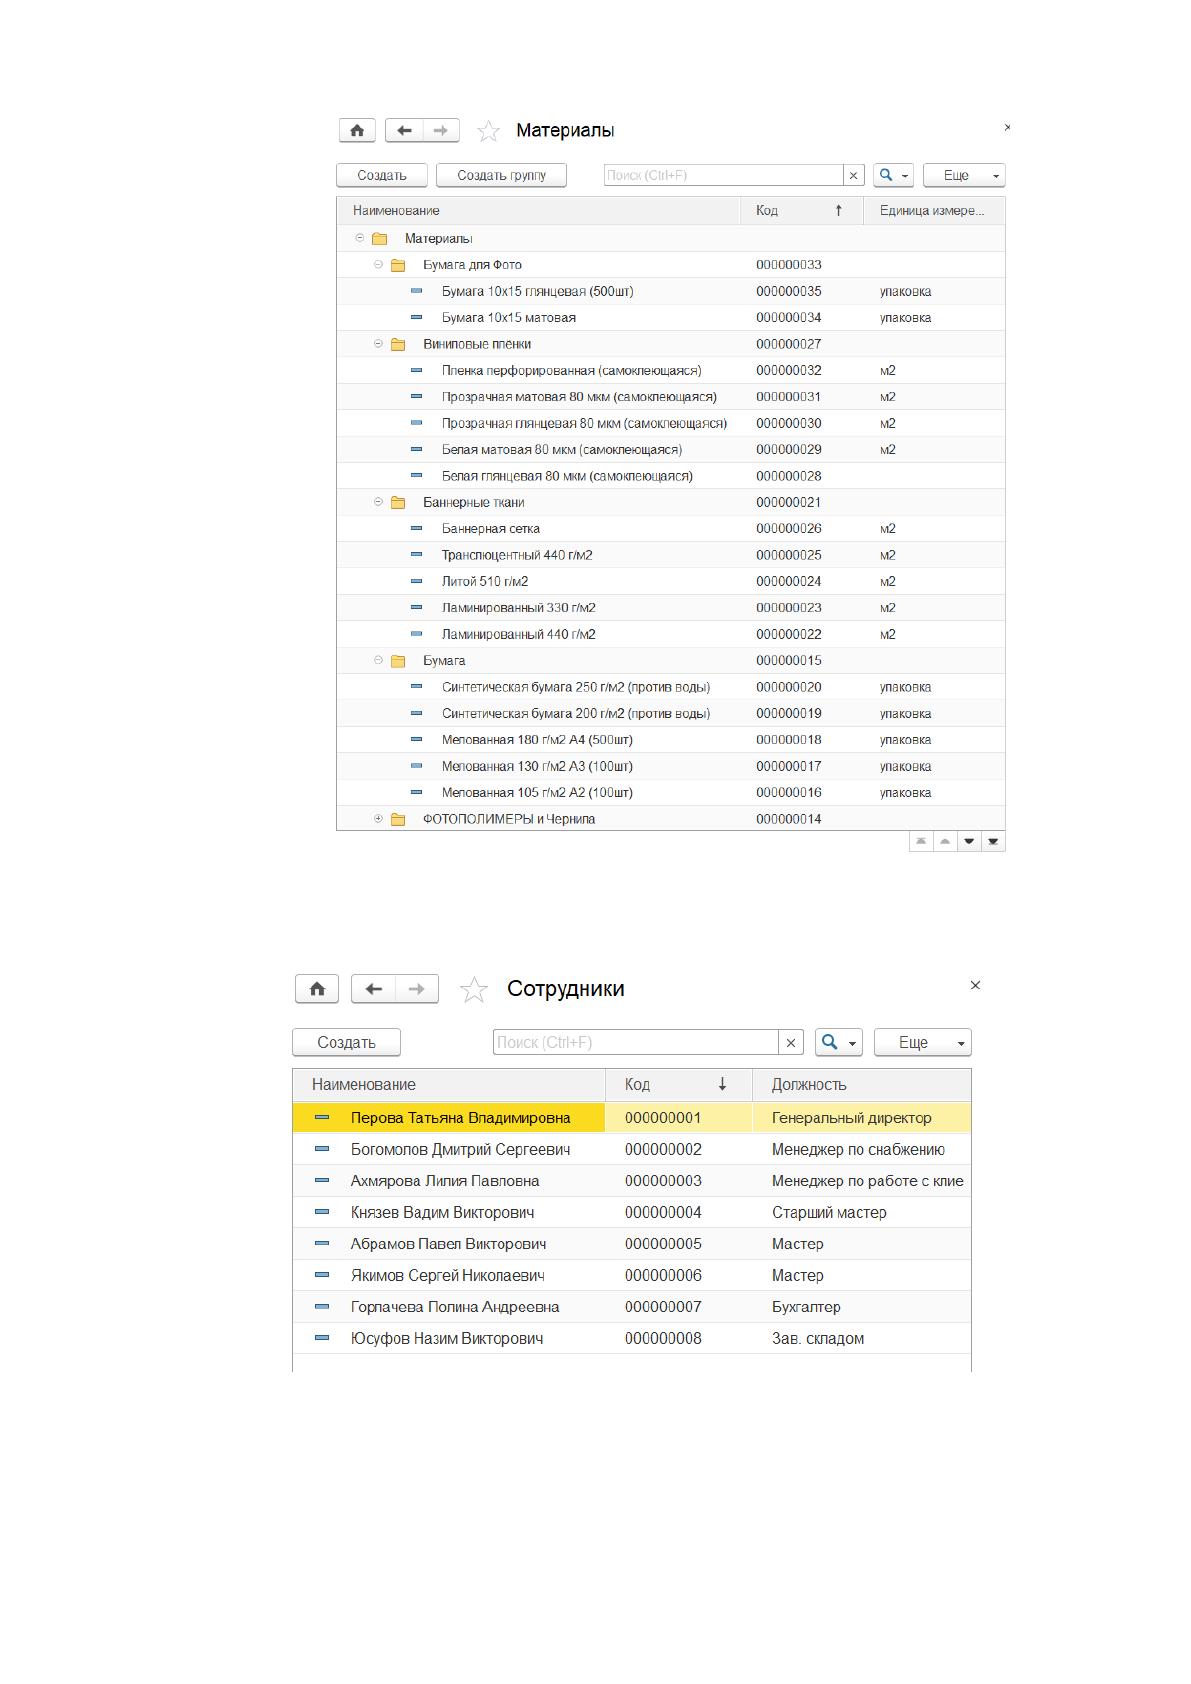This screenshot has width=1191, height=1684.
Task: Open the search magnifier dropdown in Сотрудники
Action: click(838, 1042)
